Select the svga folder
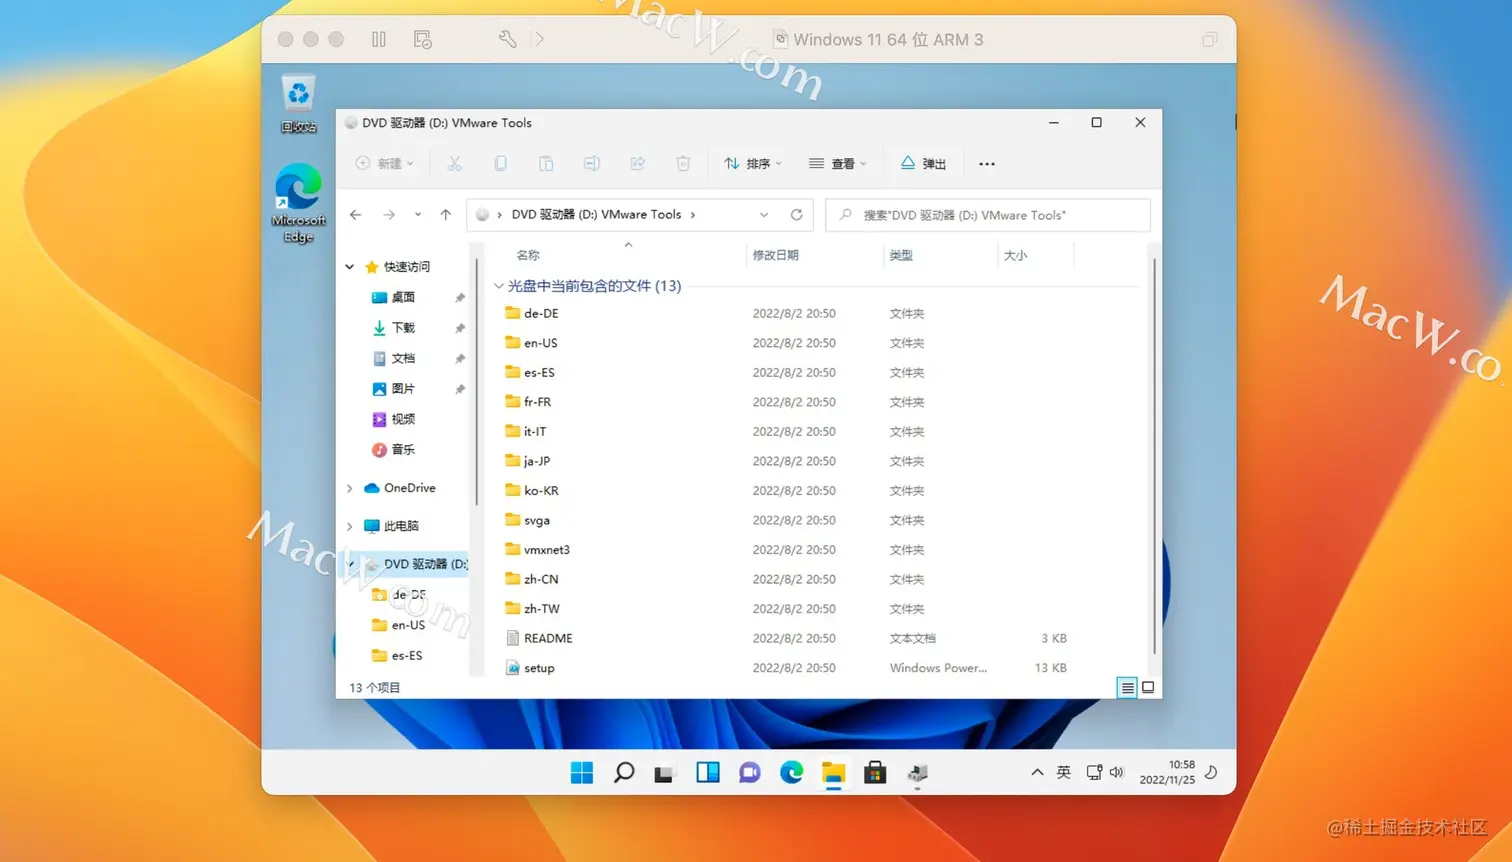Viewport: 1512px width, 862px height. pos(537,520)
